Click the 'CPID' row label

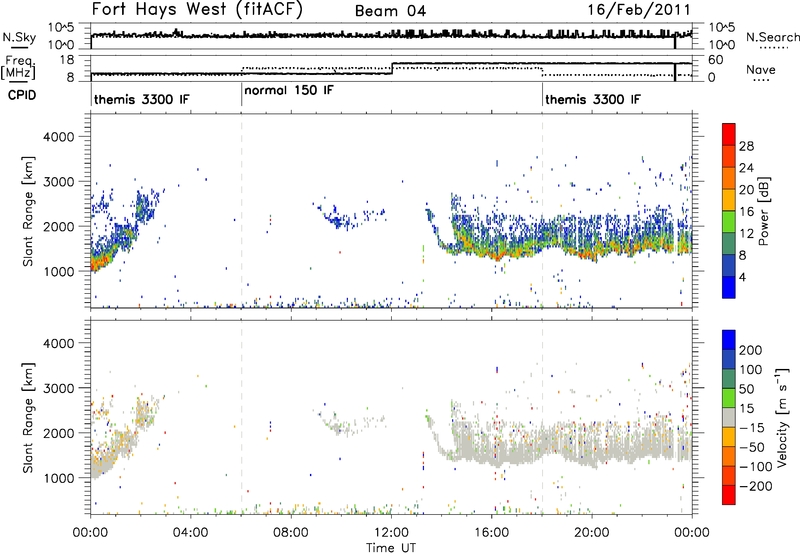click(22, 95)
